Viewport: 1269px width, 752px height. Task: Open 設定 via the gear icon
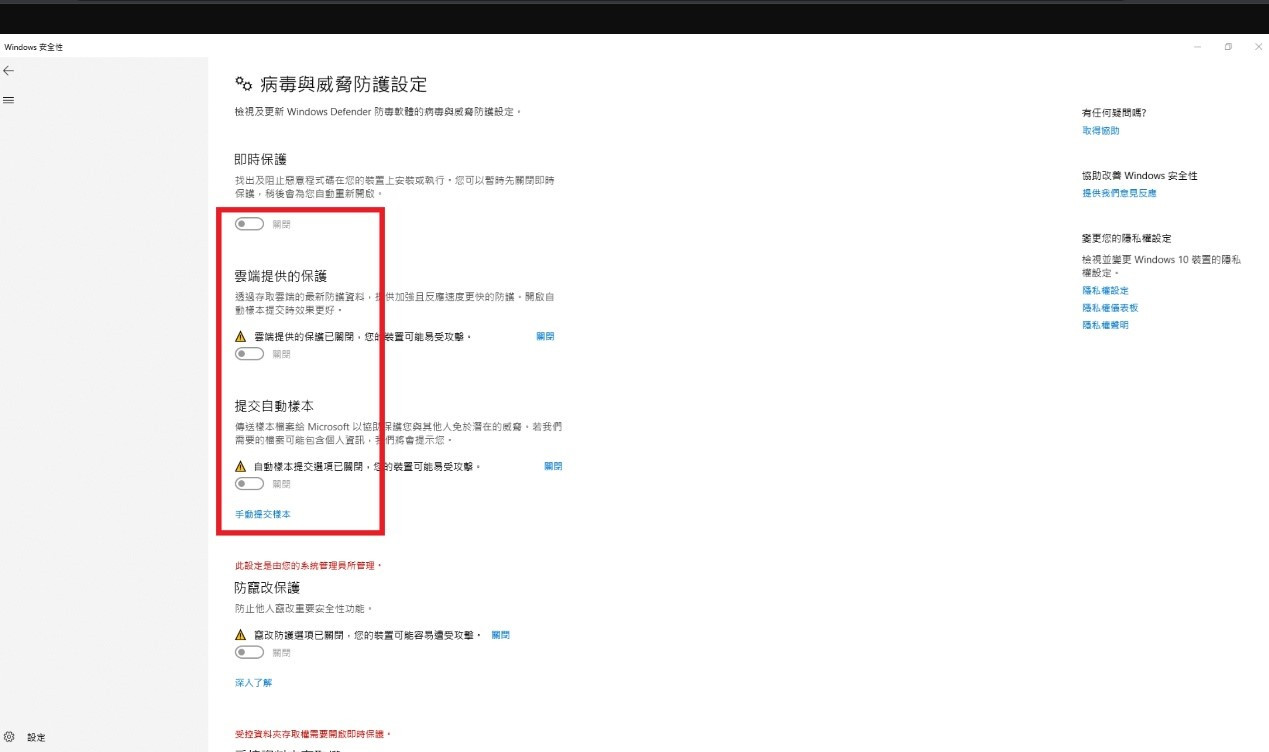[x=10, y=737]
